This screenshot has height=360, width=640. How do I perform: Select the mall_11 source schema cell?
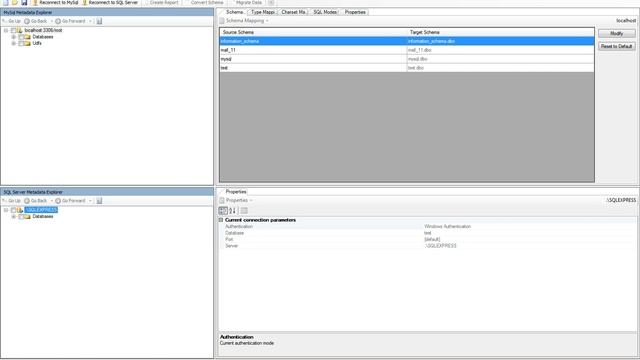coord(313,50)
